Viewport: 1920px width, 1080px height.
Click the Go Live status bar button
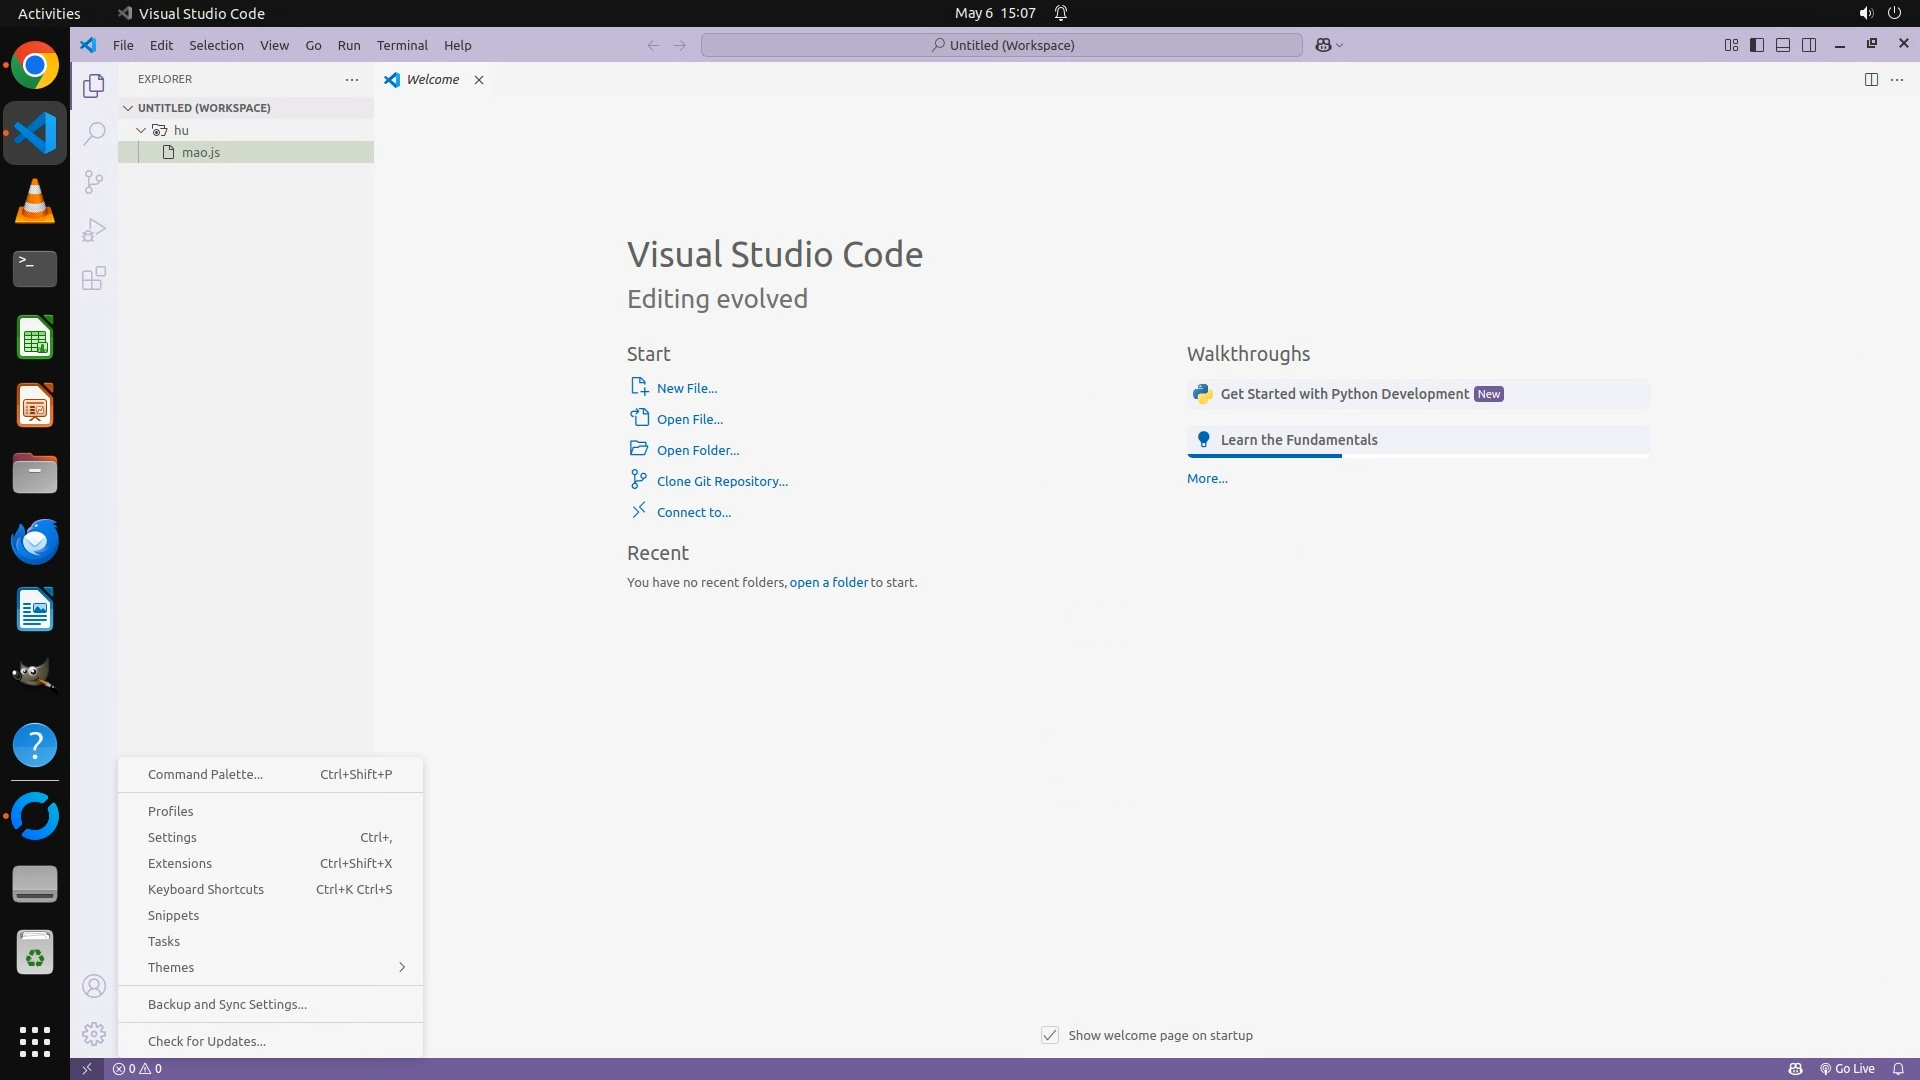[x=1847, y=1069]
